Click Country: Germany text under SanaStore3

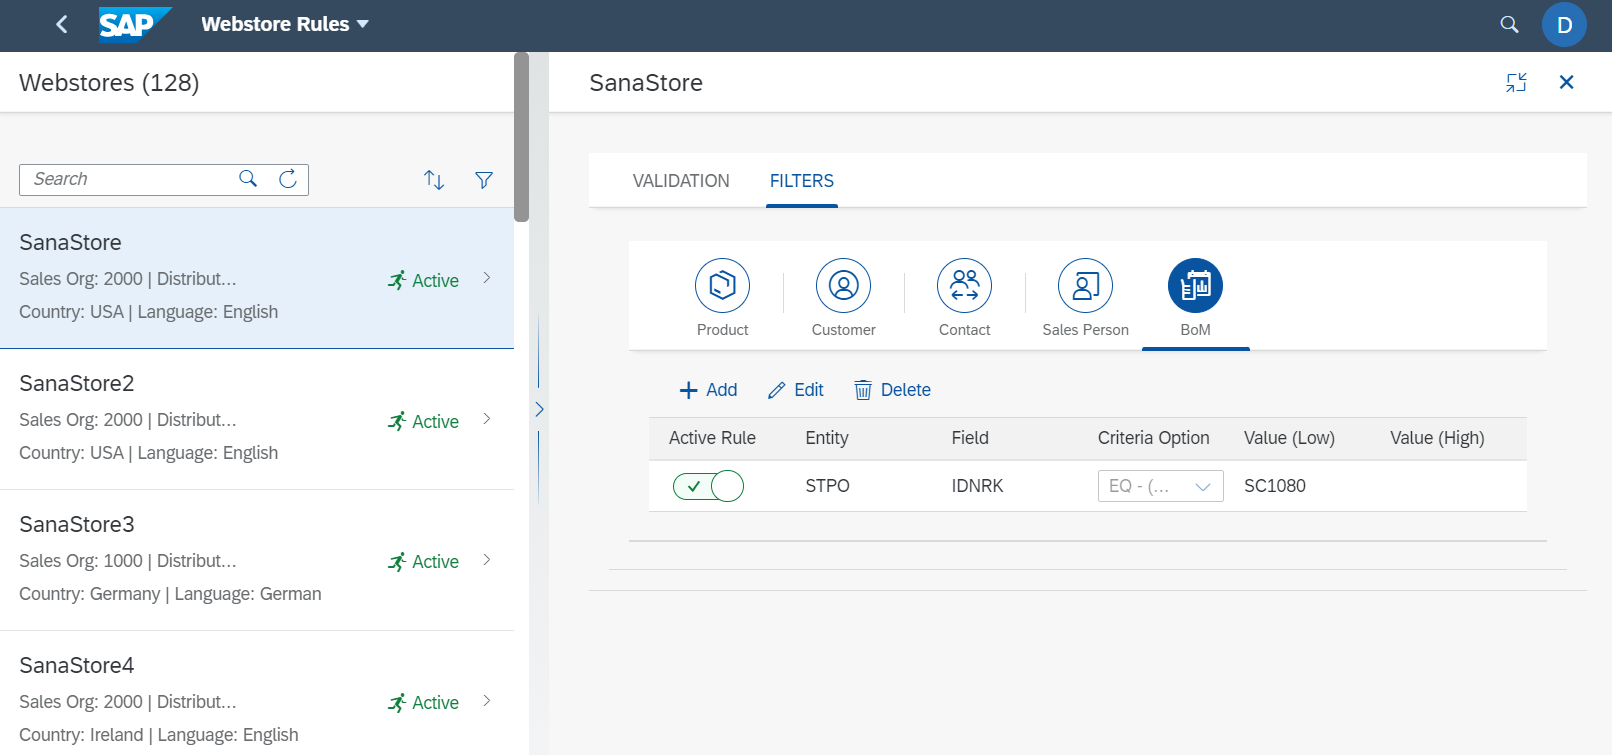[x=89, y=594]
